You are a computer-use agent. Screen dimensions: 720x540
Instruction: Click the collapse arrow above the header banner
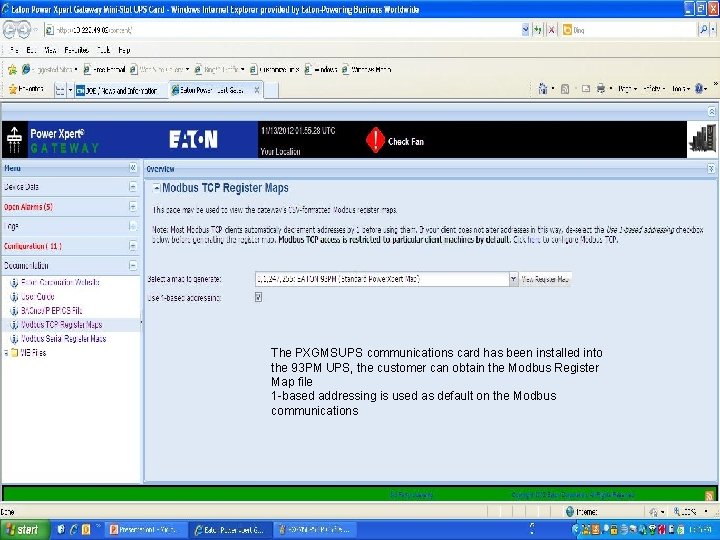(x=711, y=111)
